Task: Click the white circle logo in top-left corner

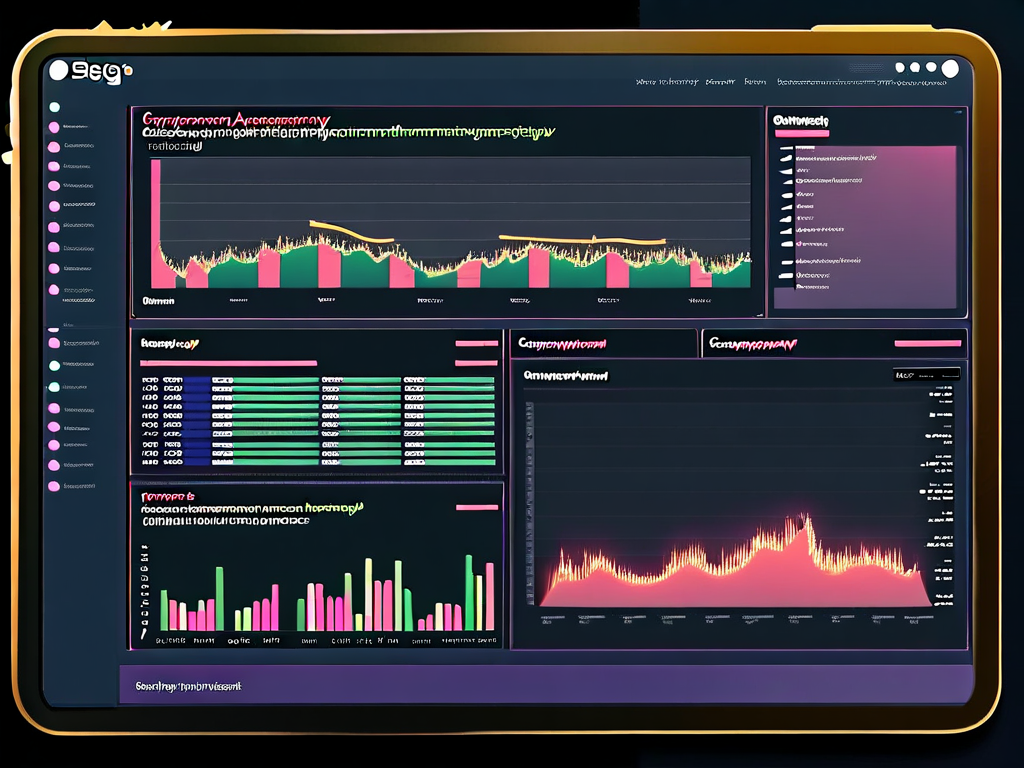Action: click(59, 70)
